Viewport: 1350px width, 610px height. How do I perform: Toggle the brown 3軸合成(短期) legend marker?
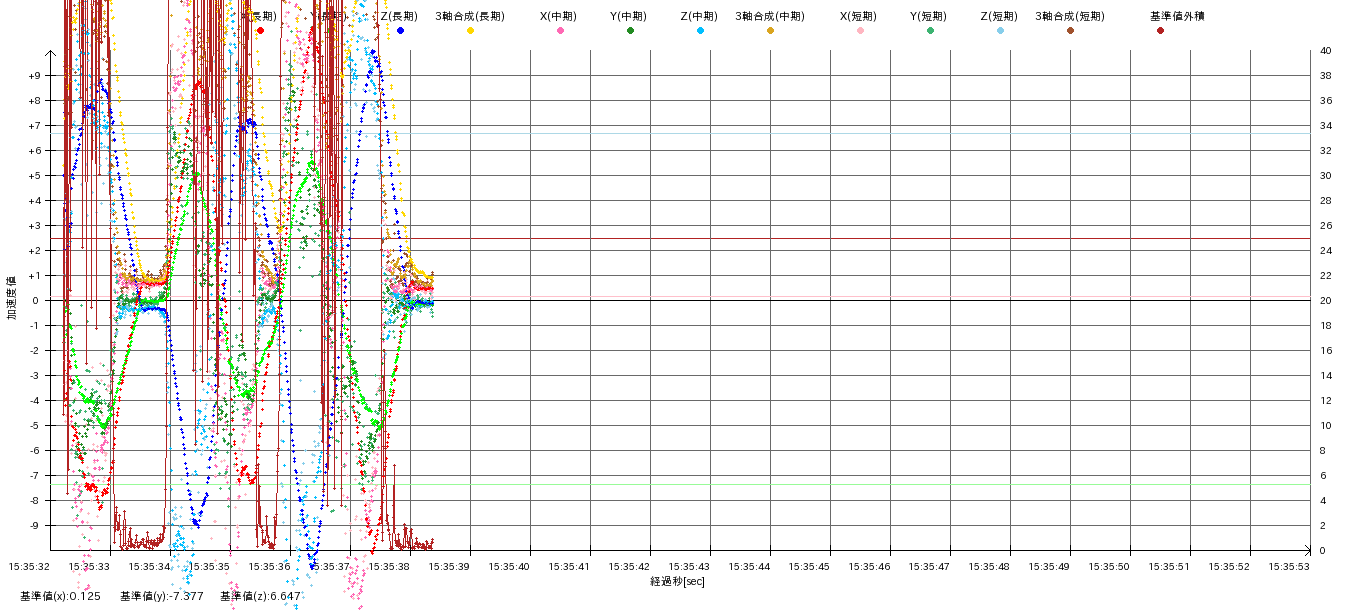(1070, 31)
